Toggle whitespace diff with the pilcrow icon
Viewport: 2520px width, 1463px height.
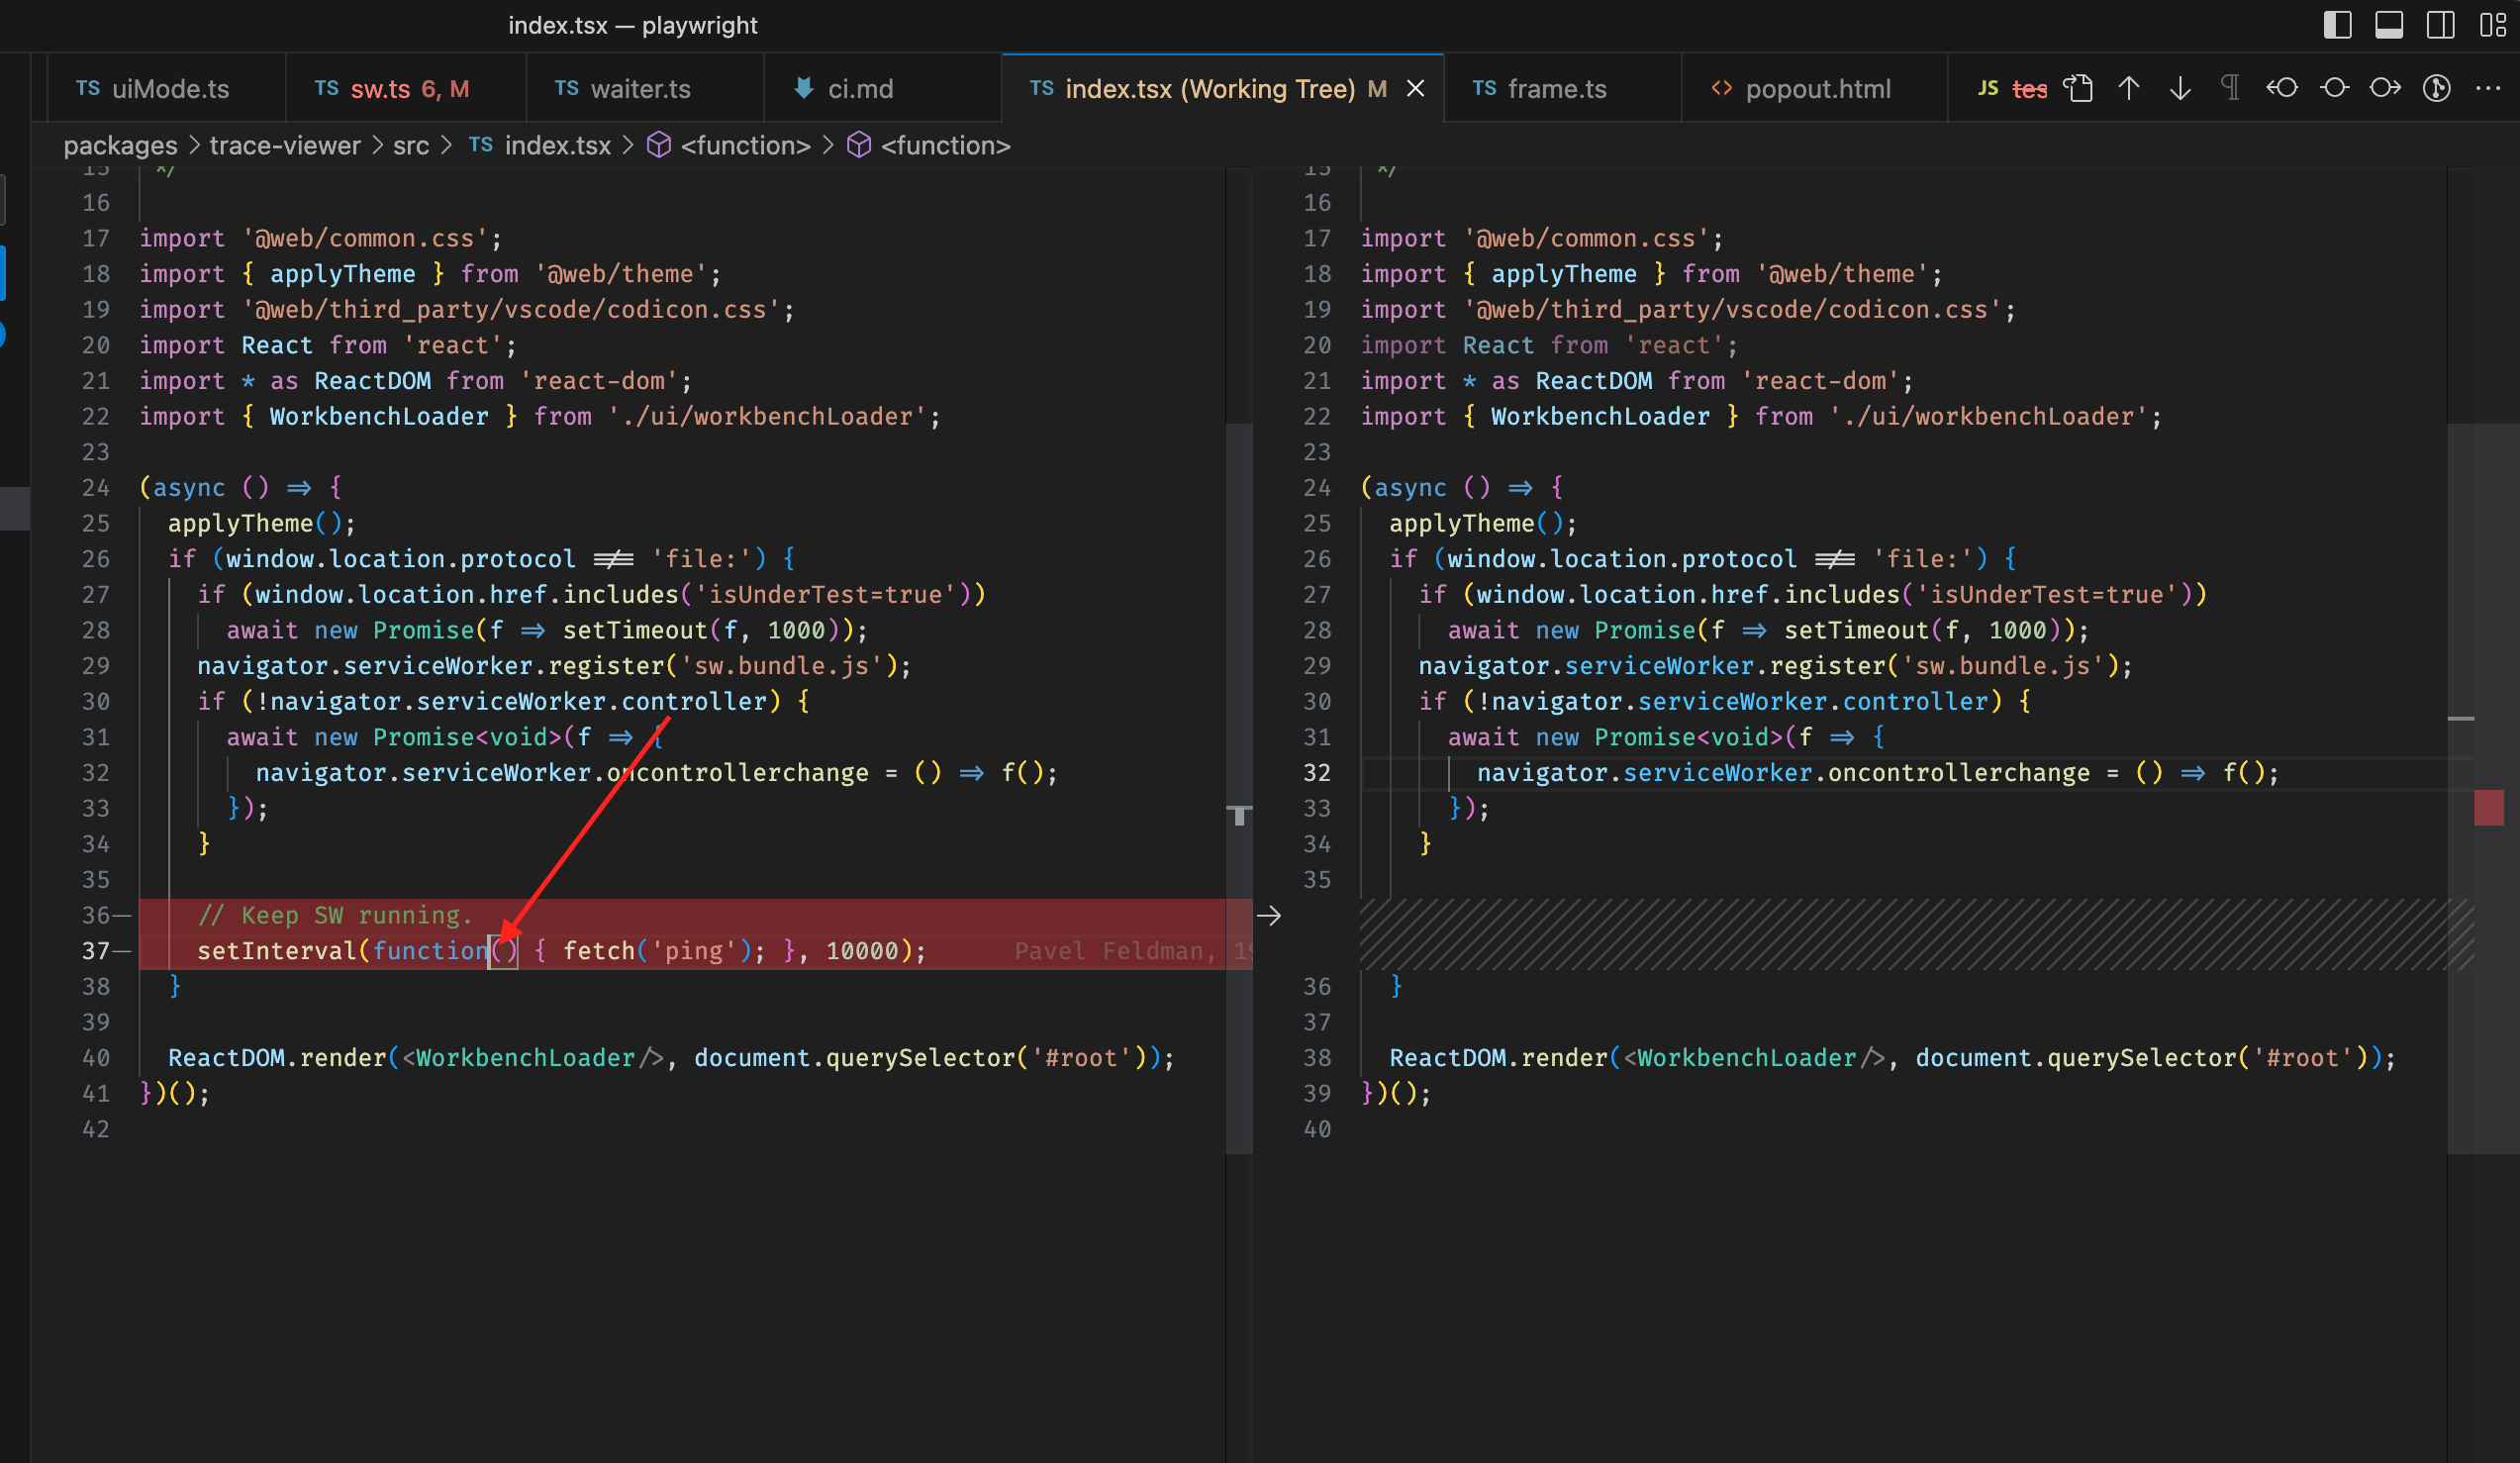click(x=2231, y=88)
